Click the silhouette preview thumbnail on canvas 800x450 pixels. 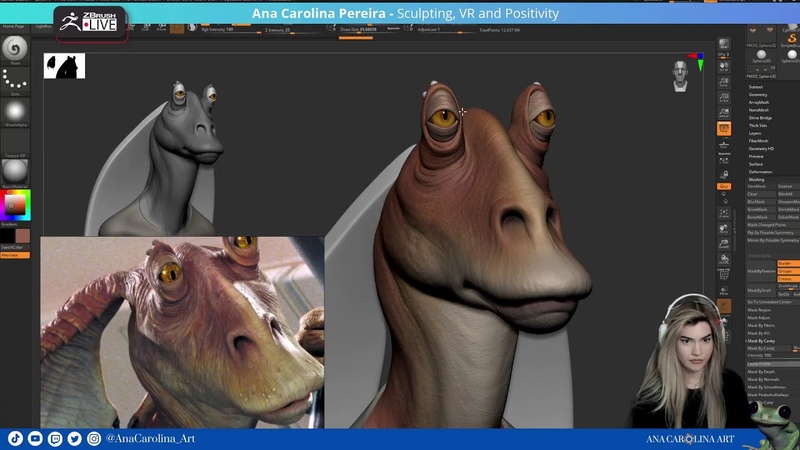[64, 66]
